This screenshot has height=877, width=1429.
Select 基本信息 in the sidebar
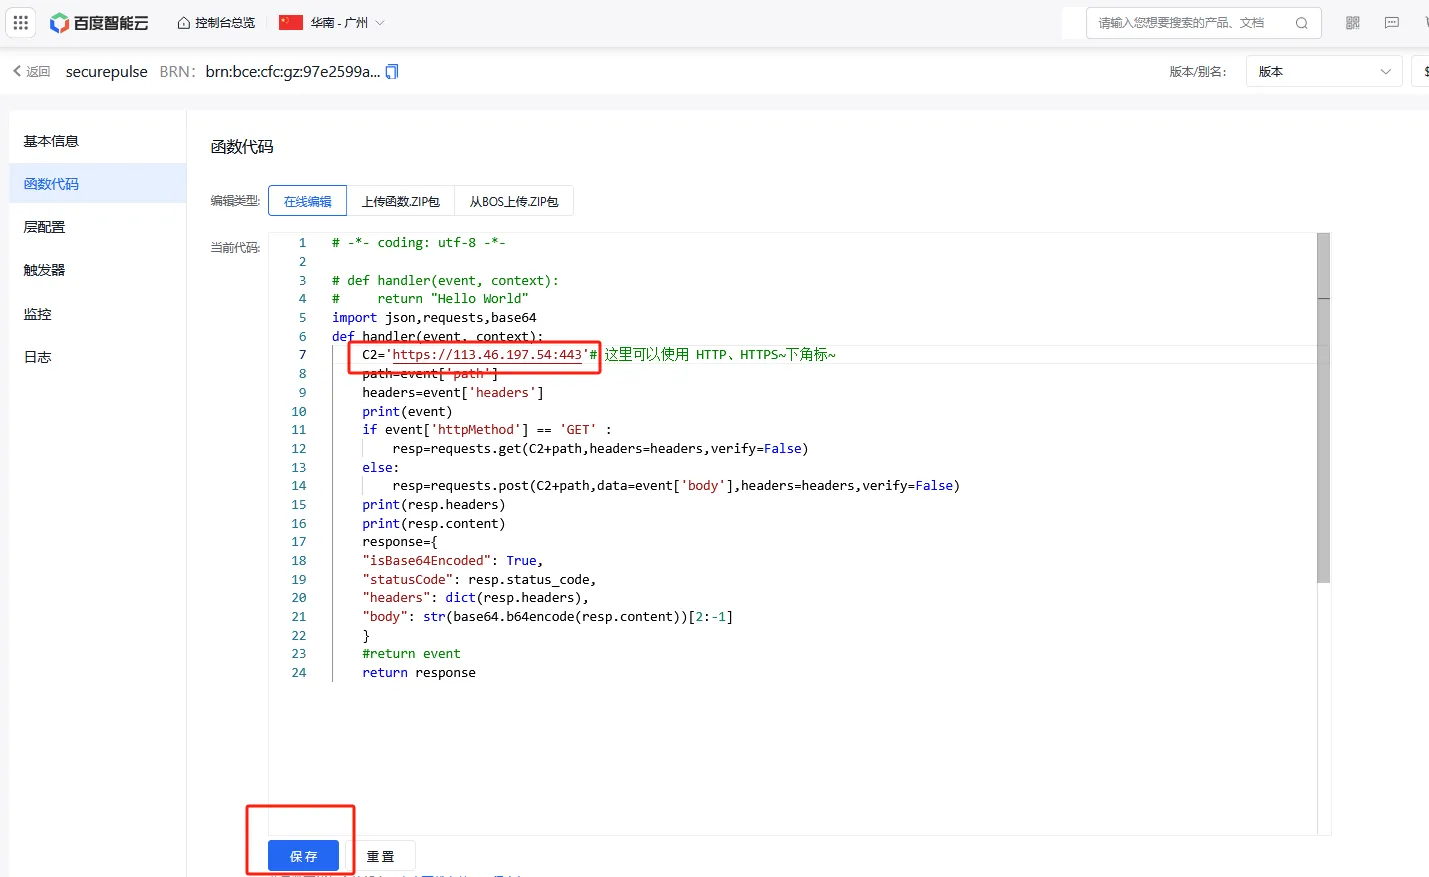point(97,141)
